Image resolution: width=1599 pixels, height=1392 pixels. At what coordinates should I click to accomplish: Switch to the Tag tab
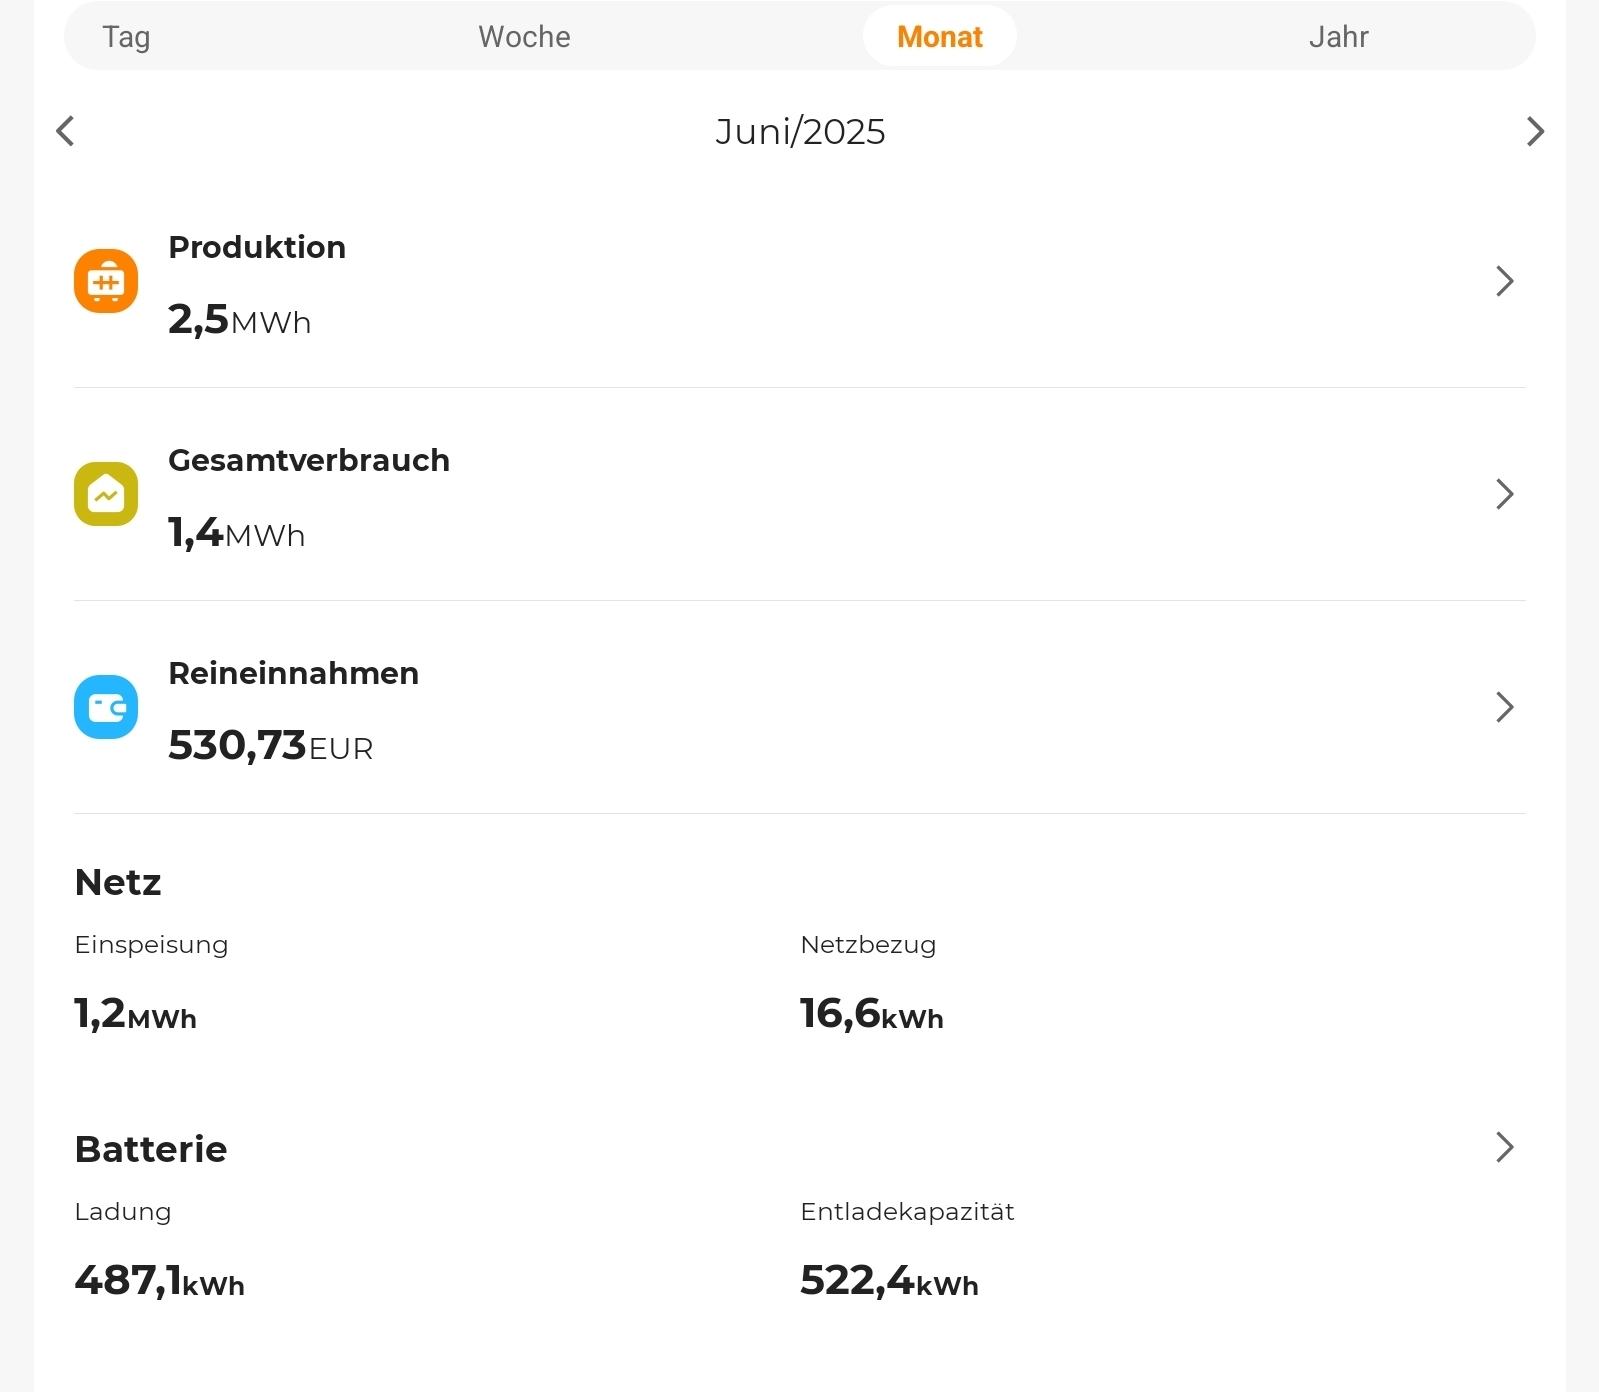[127, 37]
